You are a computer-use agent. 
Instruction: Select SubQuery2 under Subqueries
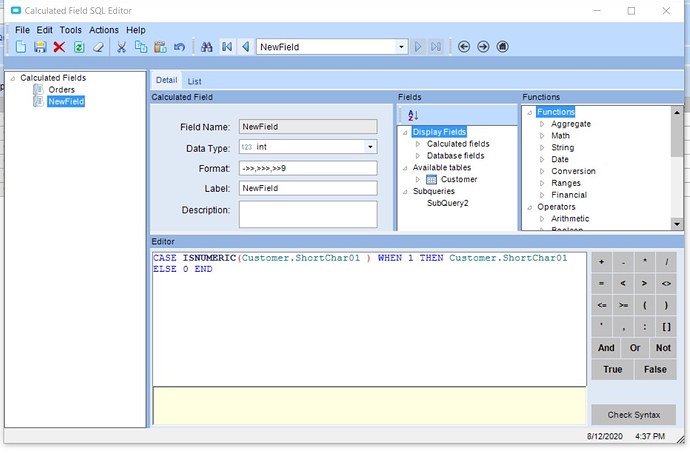click(x=448, y=203)
